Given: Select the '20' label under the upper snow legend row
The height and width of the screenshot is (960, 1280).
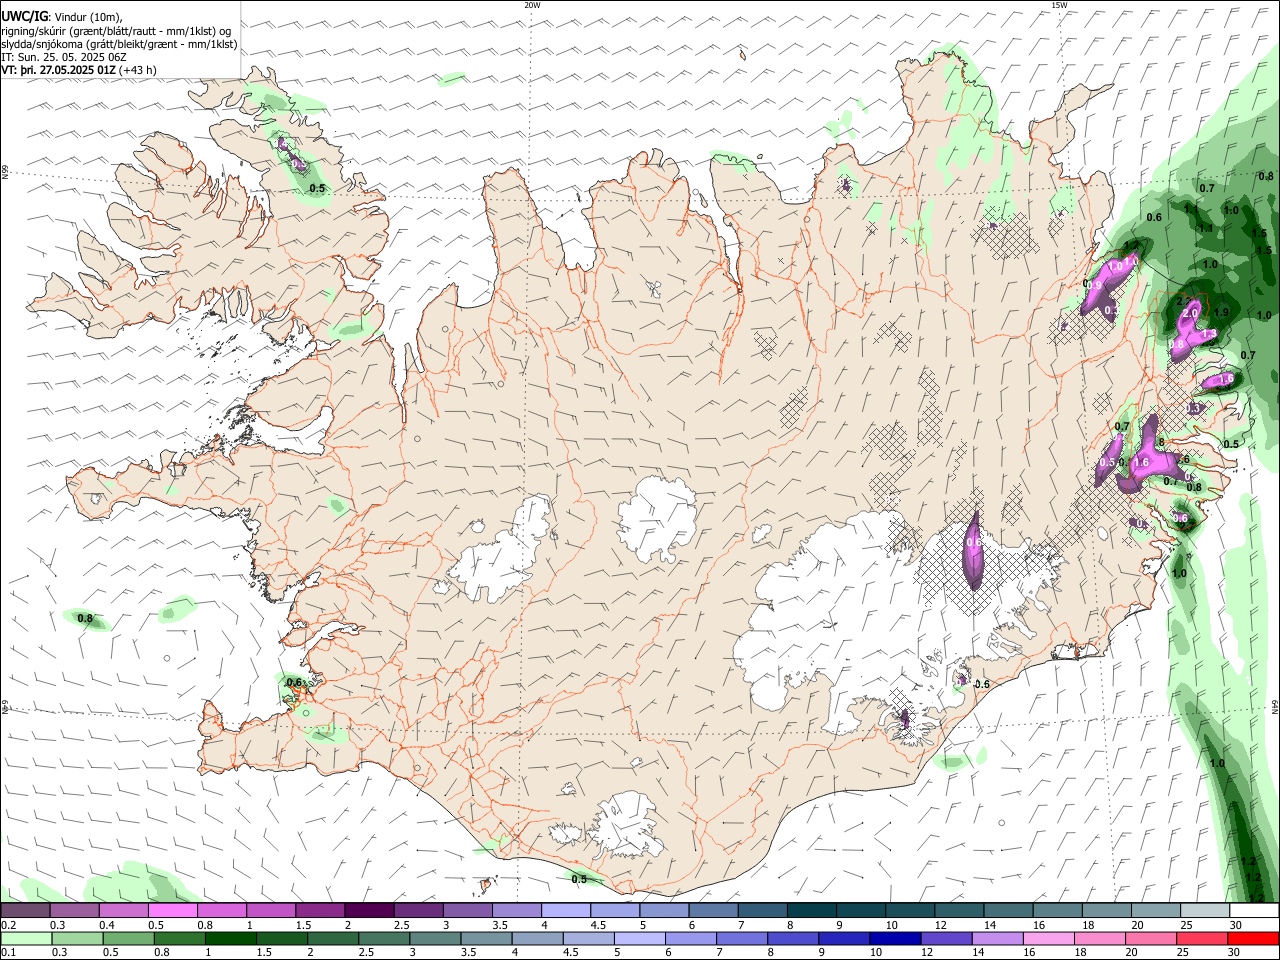Looking at the screenshot, I should point(1137,926).
